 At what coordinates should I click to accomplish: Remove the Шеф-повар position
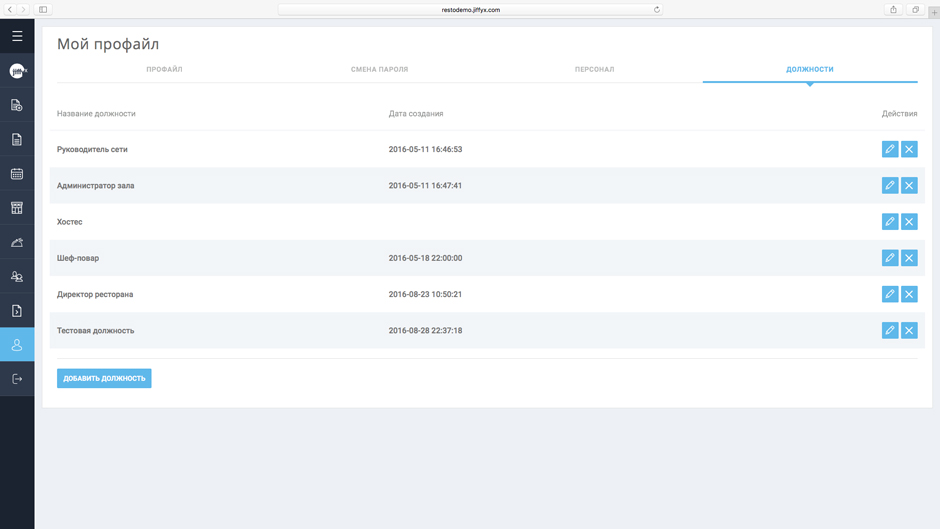pos(909,258)
